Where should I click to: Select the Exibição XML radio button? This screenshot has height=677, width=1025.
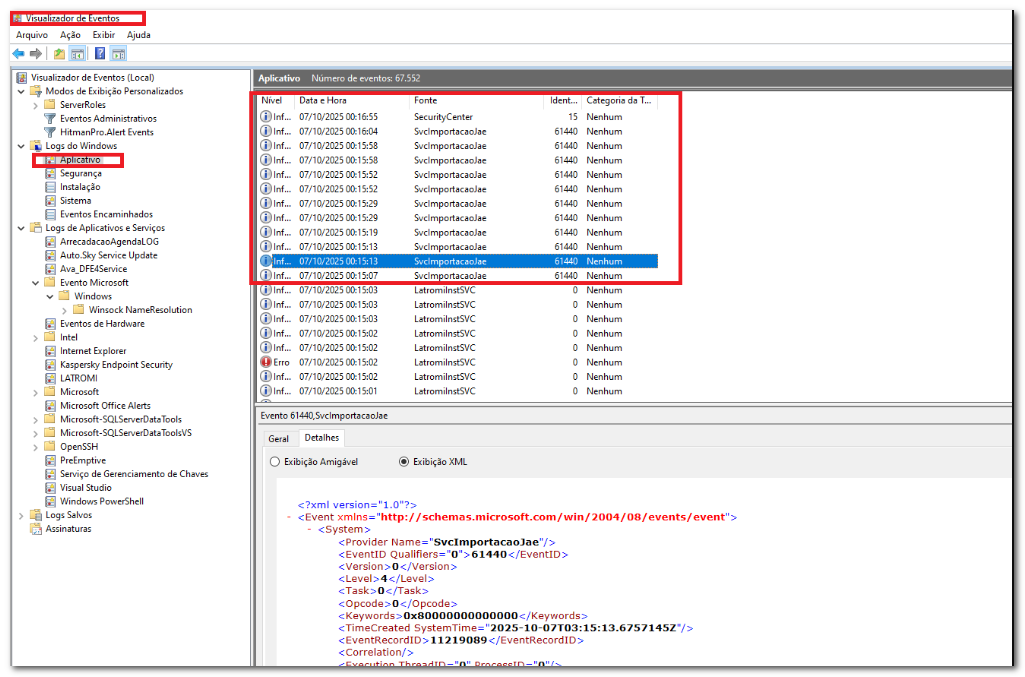coord(404,461)
